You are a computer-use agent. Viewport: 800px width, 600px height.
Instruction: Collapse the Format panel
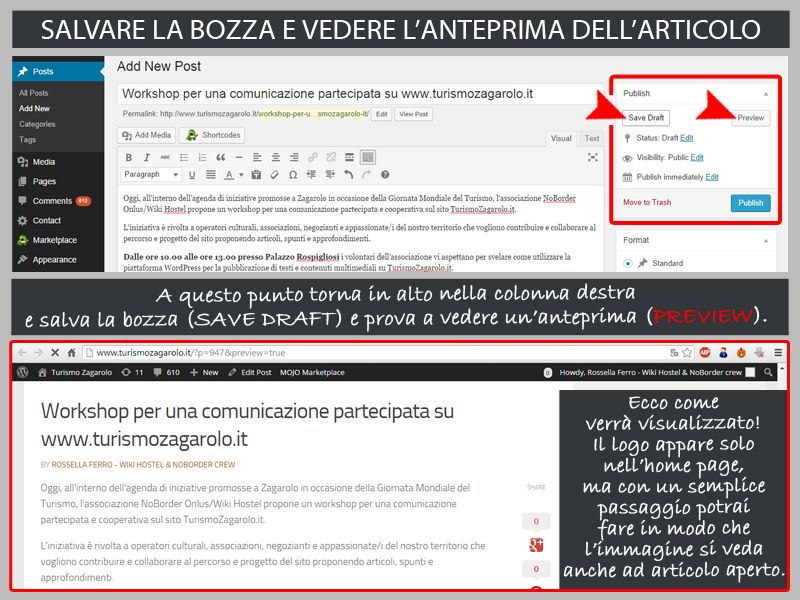[x=766, y=240]
